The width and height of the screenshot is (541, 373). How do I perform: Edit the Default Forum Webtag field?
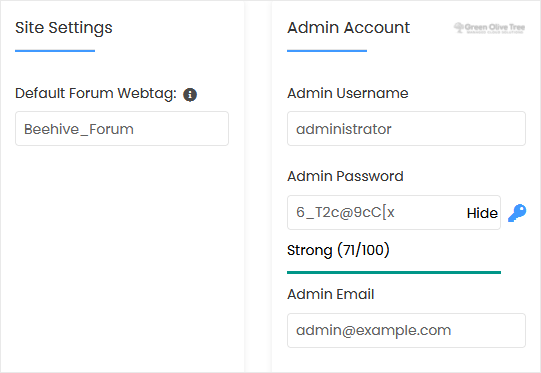click(x=122, y=129)
